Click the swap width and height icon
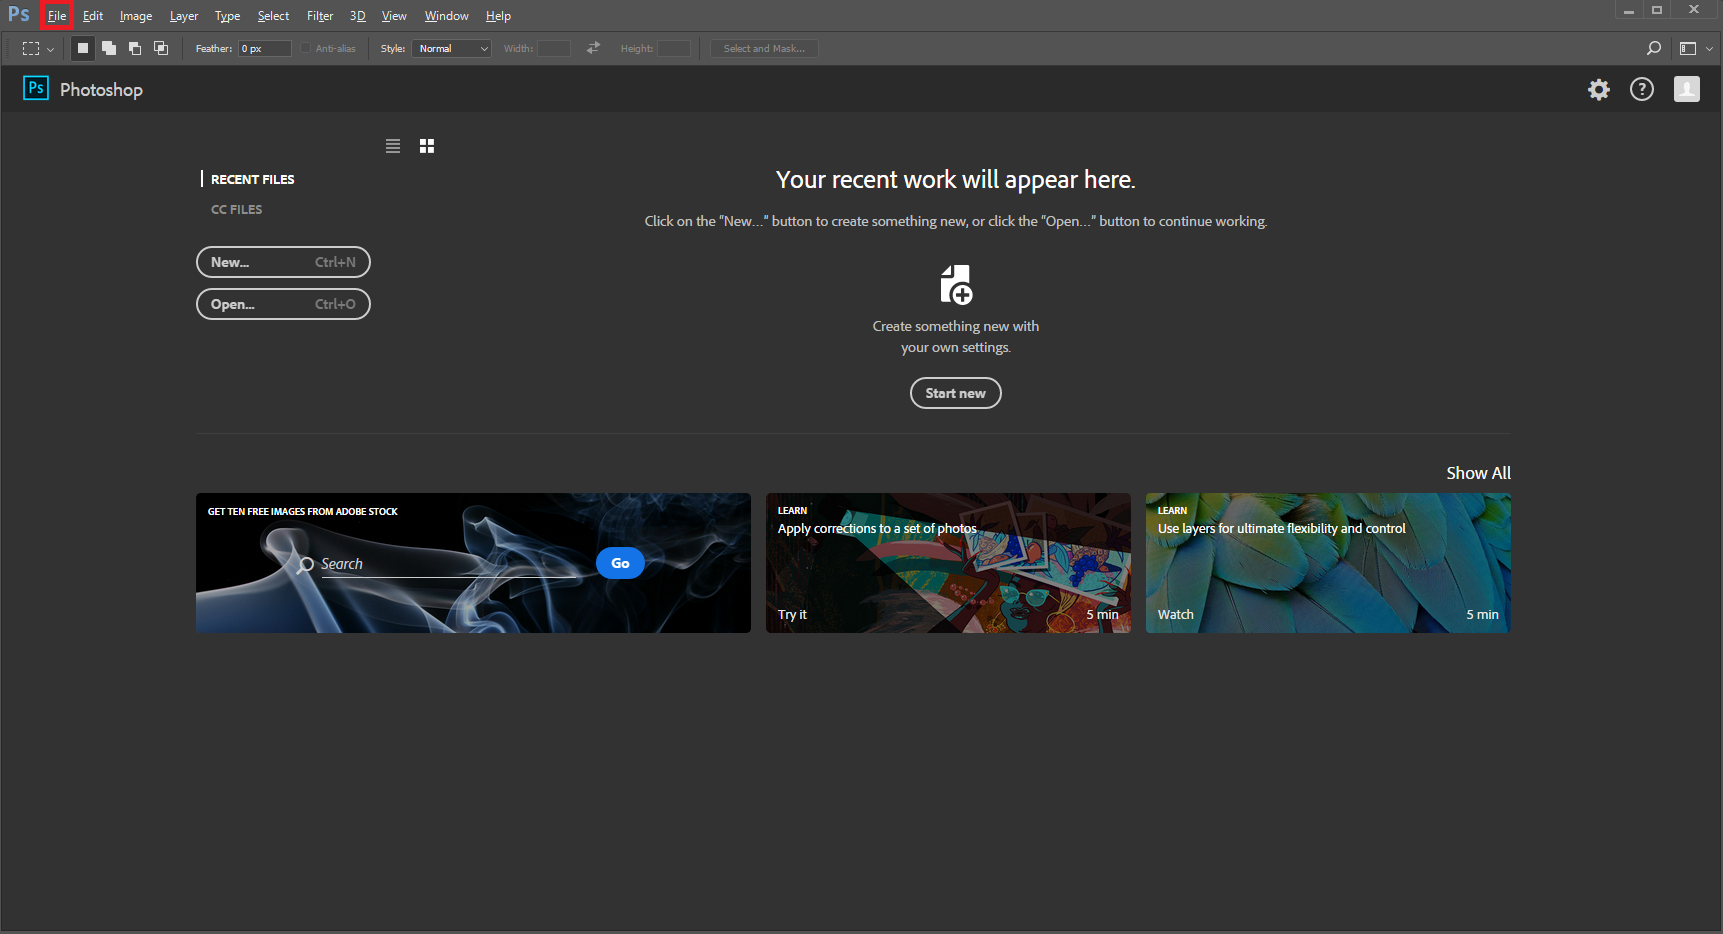The height and width of the screenshot is (934, 1723). tap(593, 48)
